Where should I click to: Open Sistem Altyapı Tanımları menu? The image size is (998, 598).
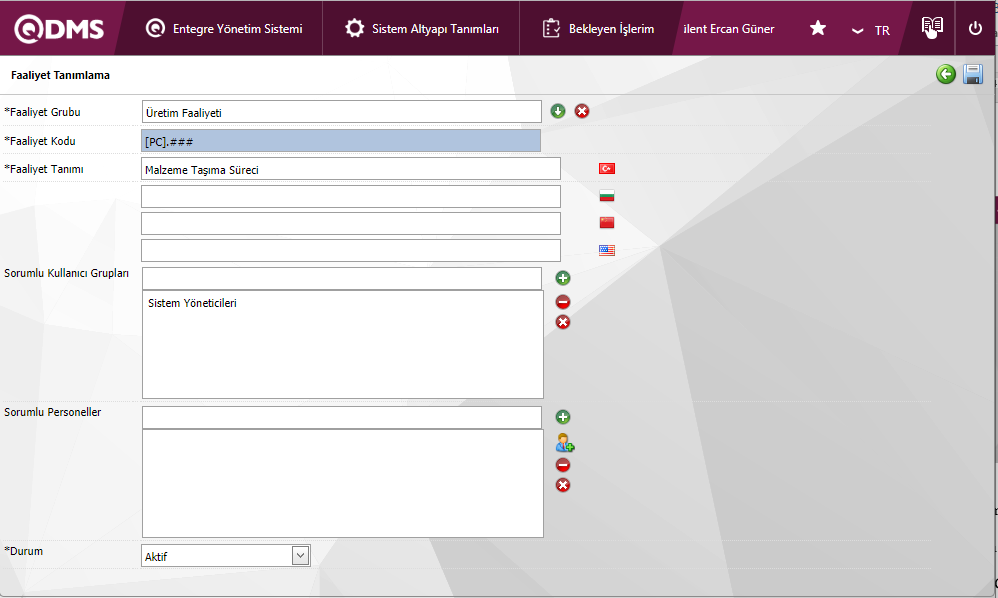pos(421,29)
